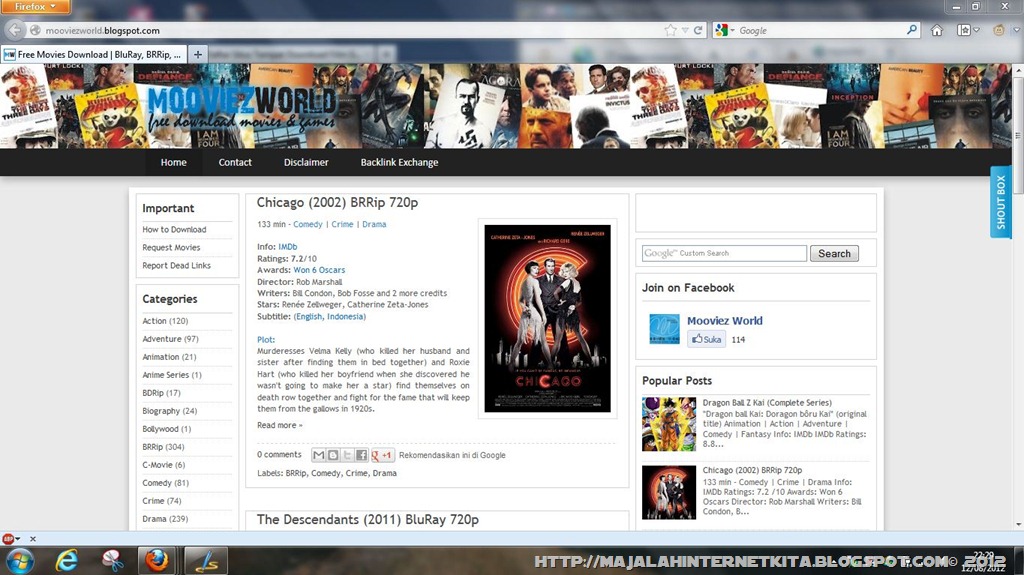Bookmark this page with the star icon
Viewport: 1024px width, 575px height.
click(x=670, y=30)
